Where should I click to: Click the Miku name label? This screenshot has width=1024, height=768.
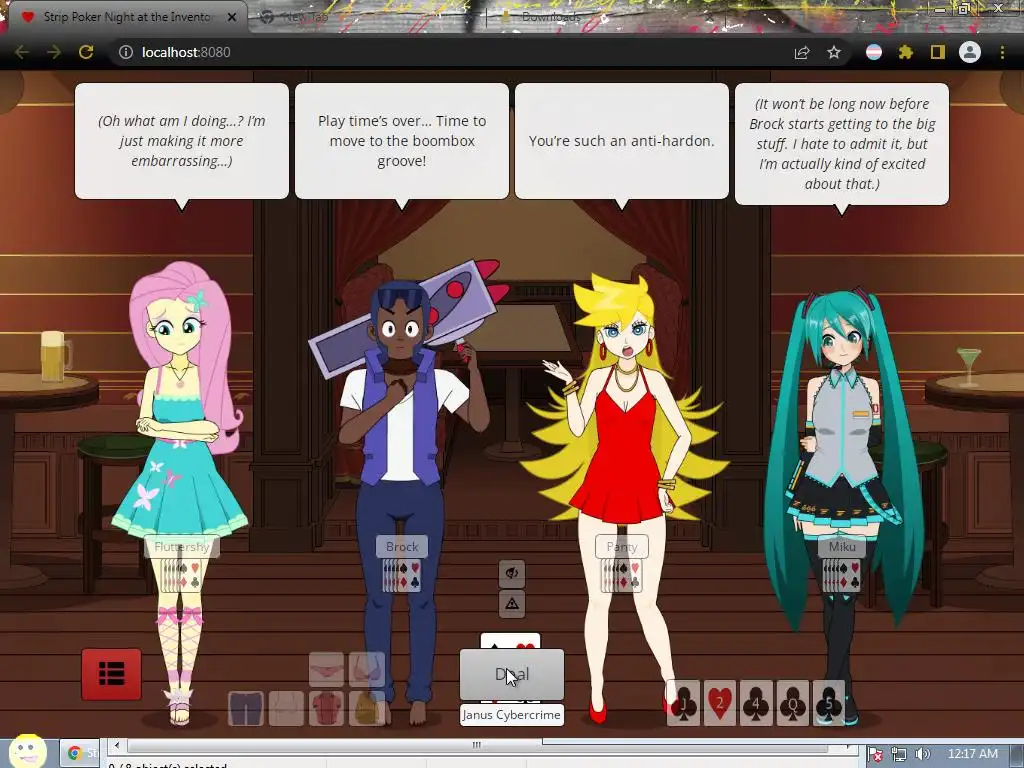click(x=842, y=547)
